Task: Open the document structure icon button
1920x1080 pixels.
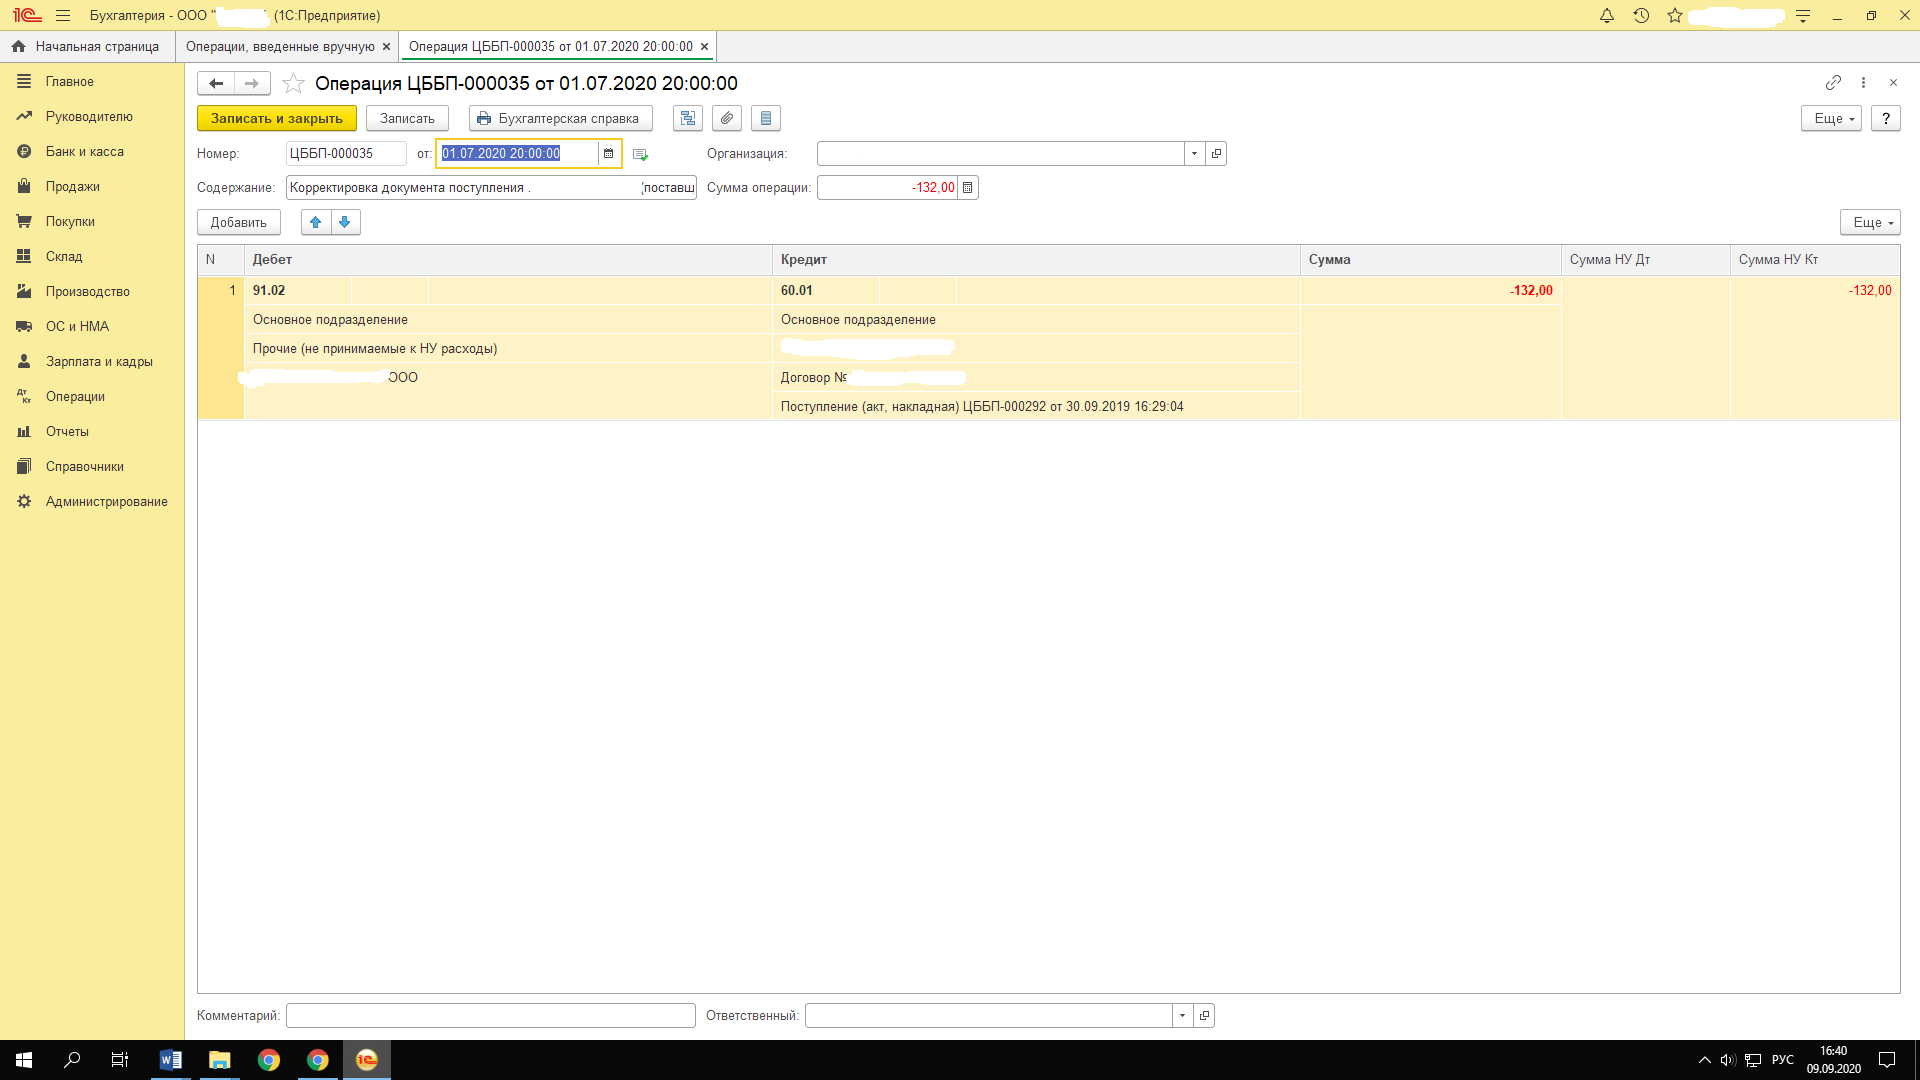Action: pos(688,118)
